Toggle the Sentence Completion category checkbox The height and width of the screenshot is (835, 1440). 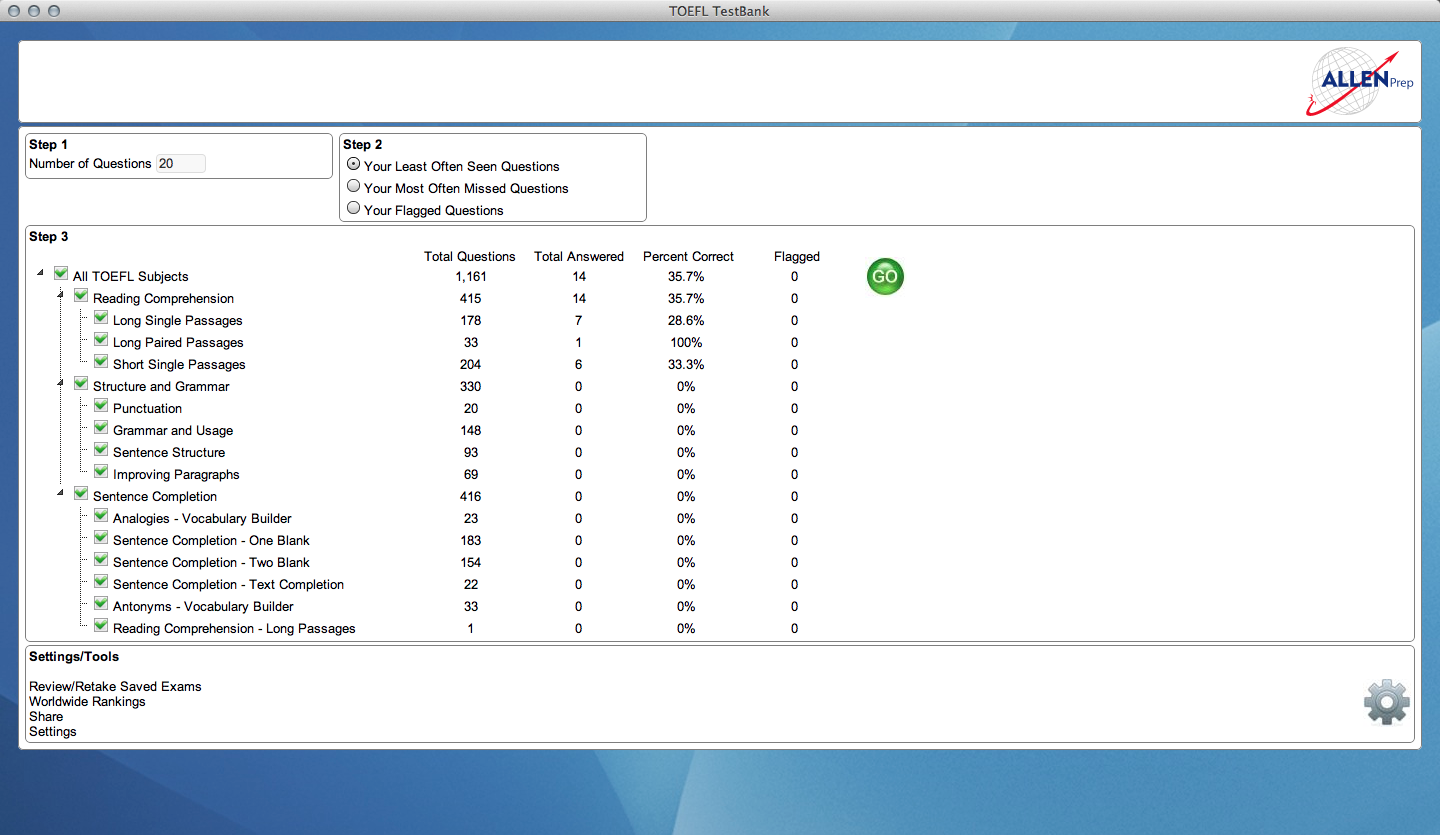point(81,494)
